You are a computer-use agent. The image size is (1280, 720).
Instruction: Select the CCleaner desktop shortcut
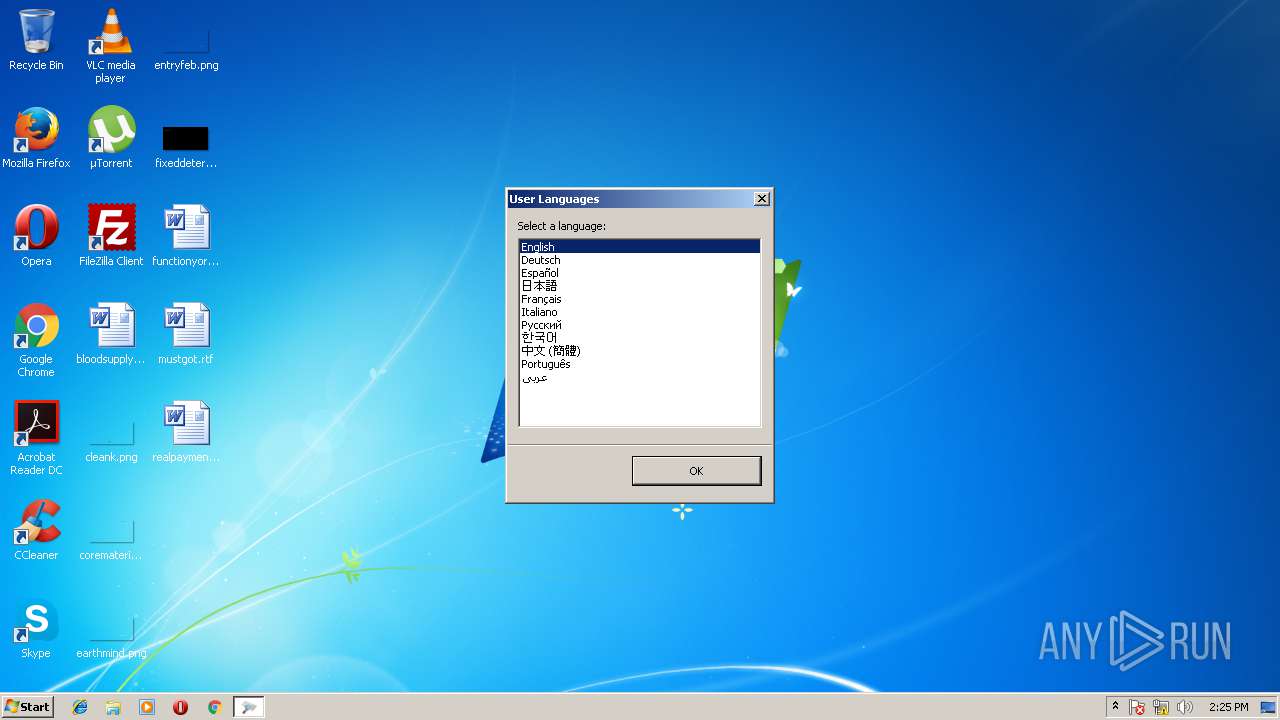[36, 530]
